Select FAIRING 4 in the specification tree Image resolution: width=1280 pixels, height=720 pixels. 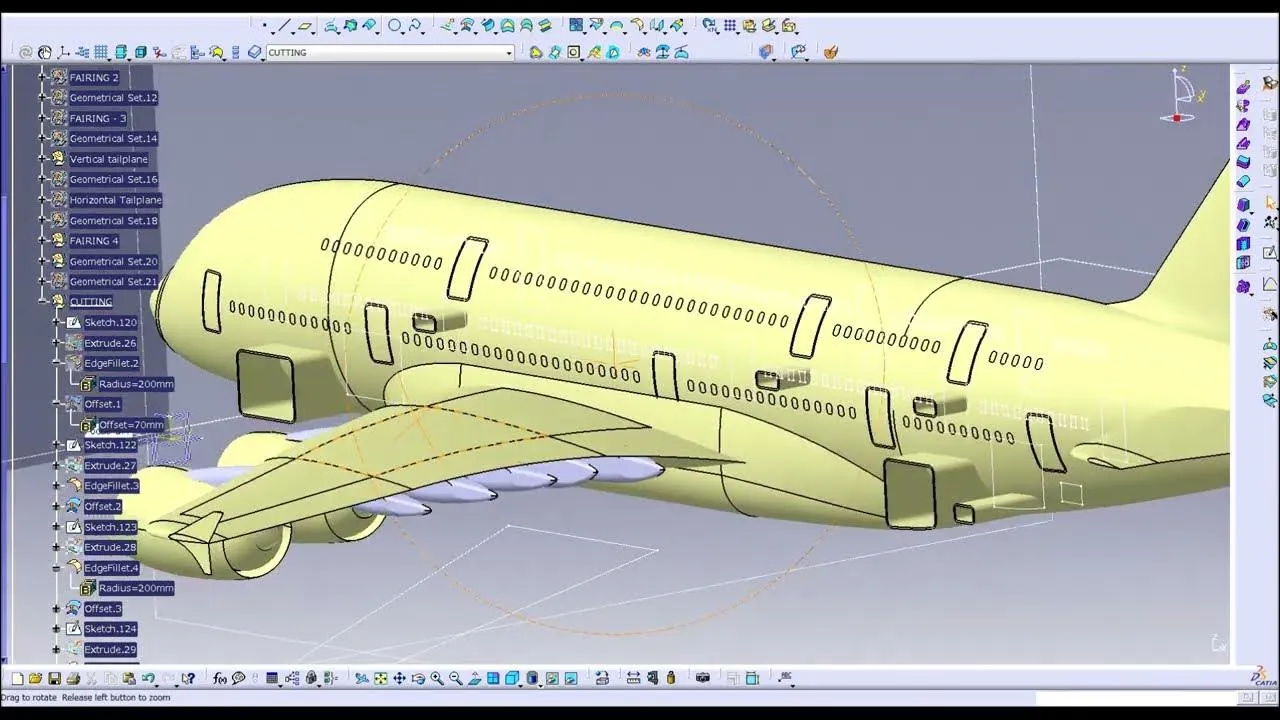(95, 240)
